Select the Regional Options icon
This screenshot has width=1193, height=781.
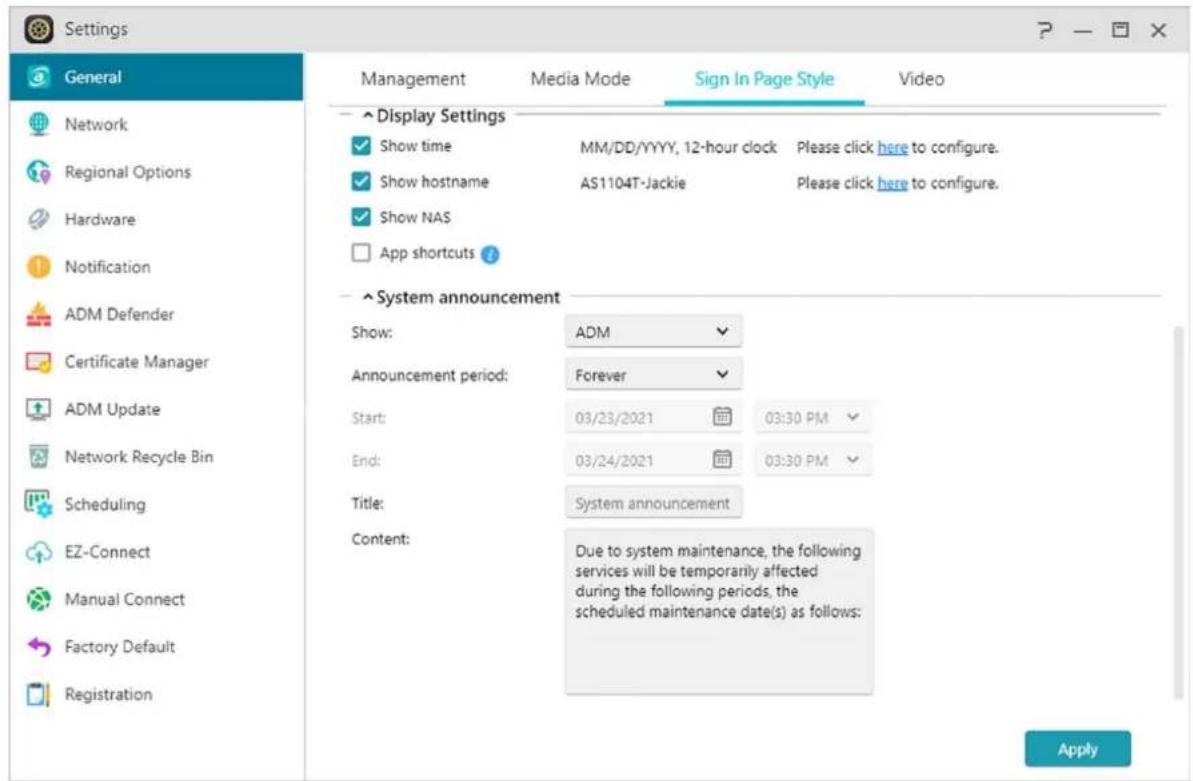32,172
